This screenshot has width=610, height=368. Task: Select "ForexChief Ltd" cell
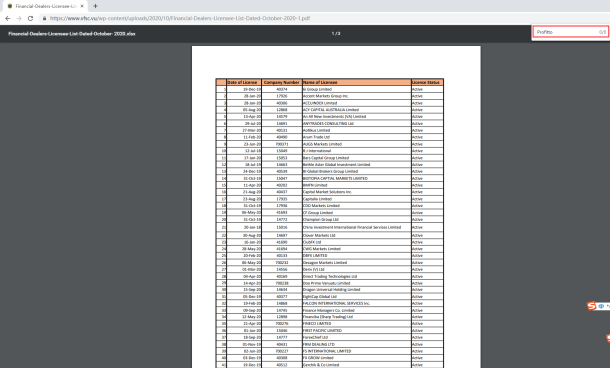point(357,337)
